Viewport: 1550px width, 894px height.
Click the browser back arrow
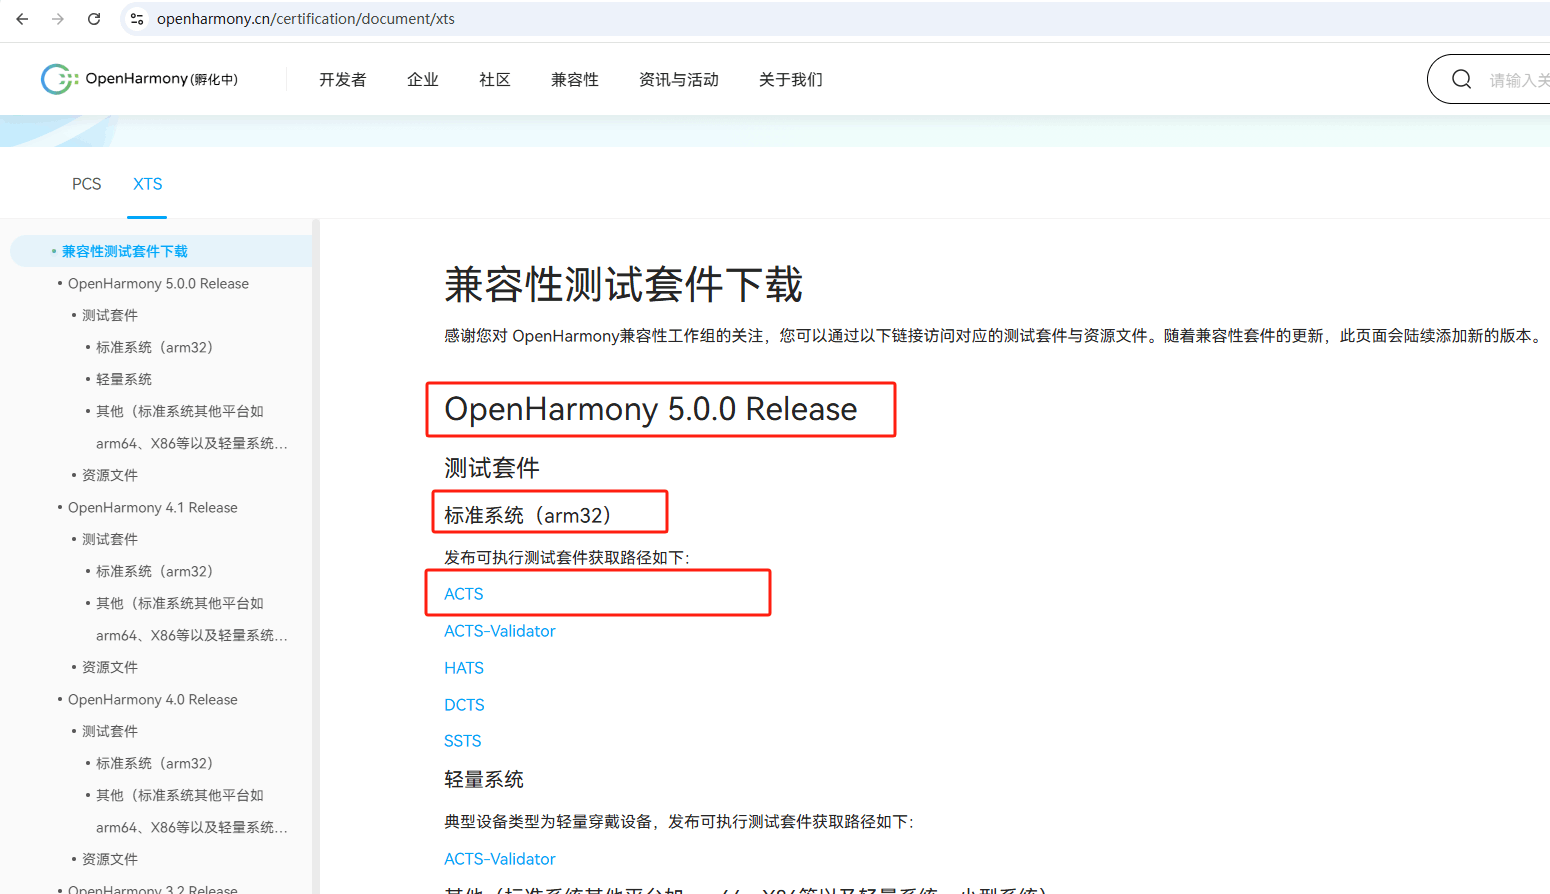22,19
